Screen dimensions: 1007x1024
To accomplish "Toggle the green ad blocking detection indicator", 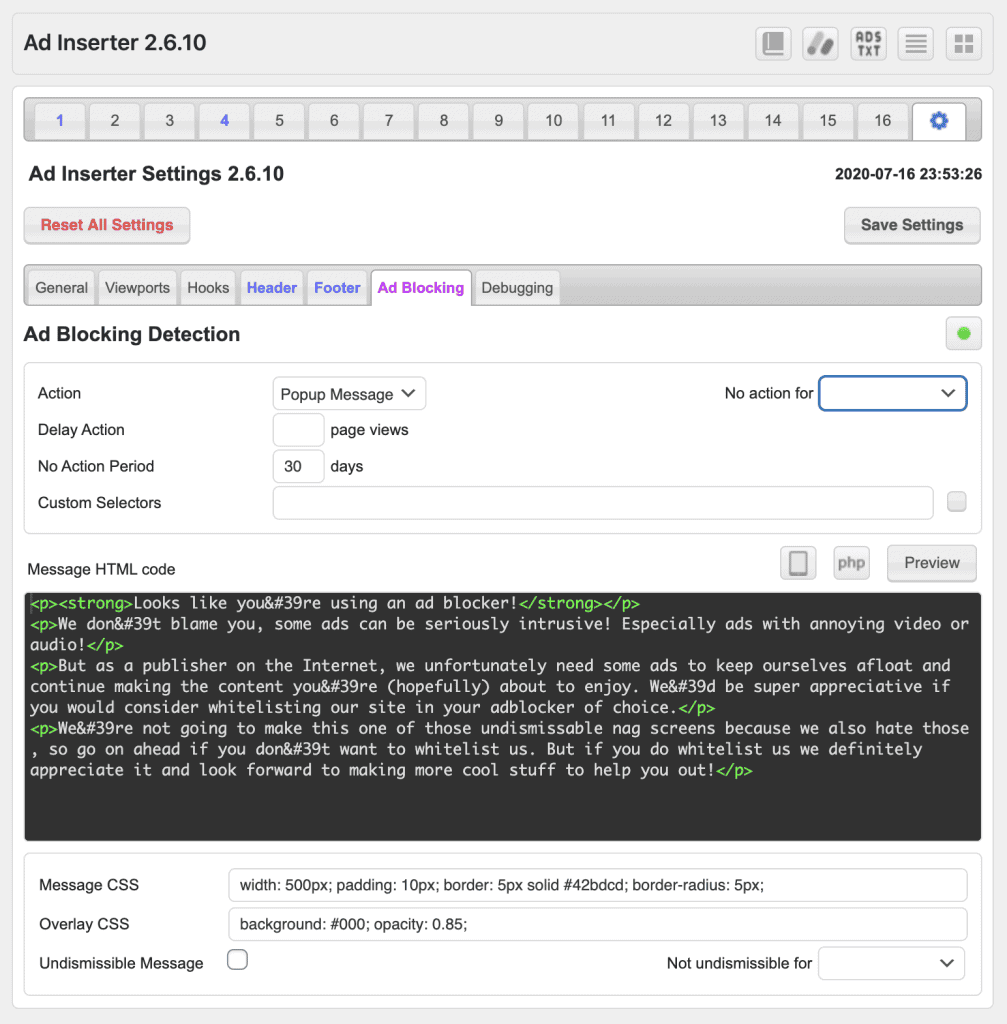I will (x=964, y=334).
